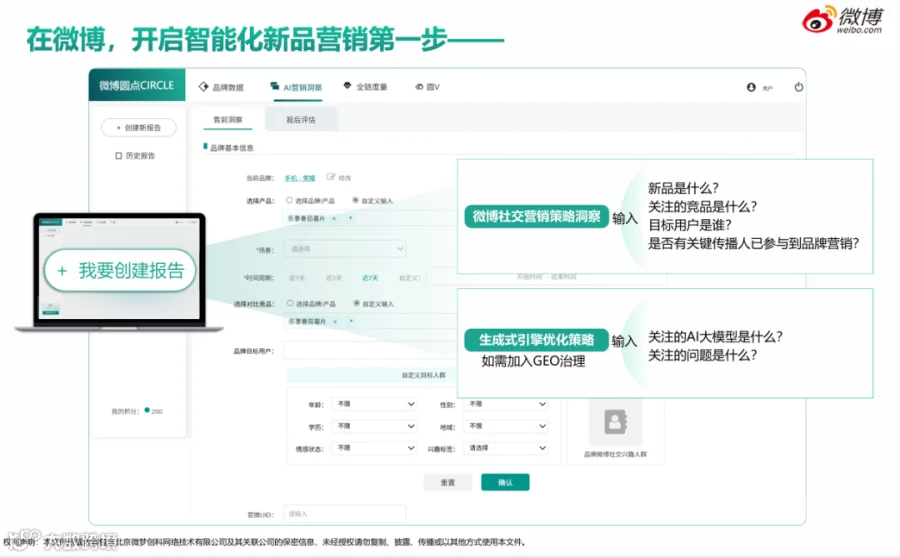Open the AI营销洞察 nav menu

297,87
